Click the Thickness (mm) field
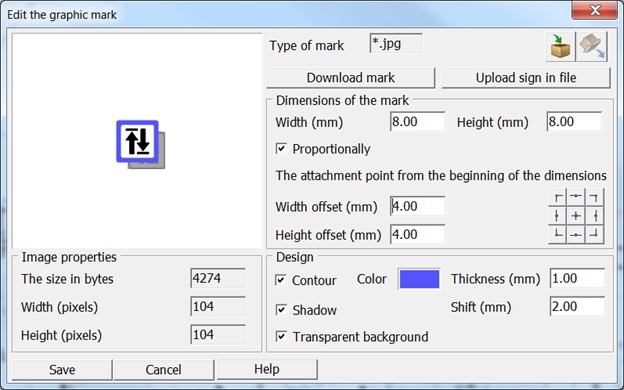This screenshot has width=624, height=390. (577, 278)
